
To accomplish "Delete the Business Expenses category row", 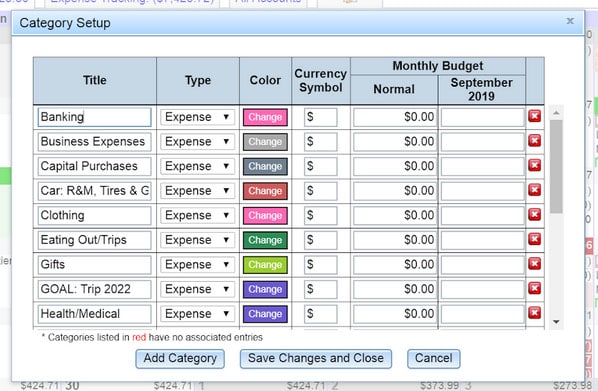I will [x=534, y=141].
